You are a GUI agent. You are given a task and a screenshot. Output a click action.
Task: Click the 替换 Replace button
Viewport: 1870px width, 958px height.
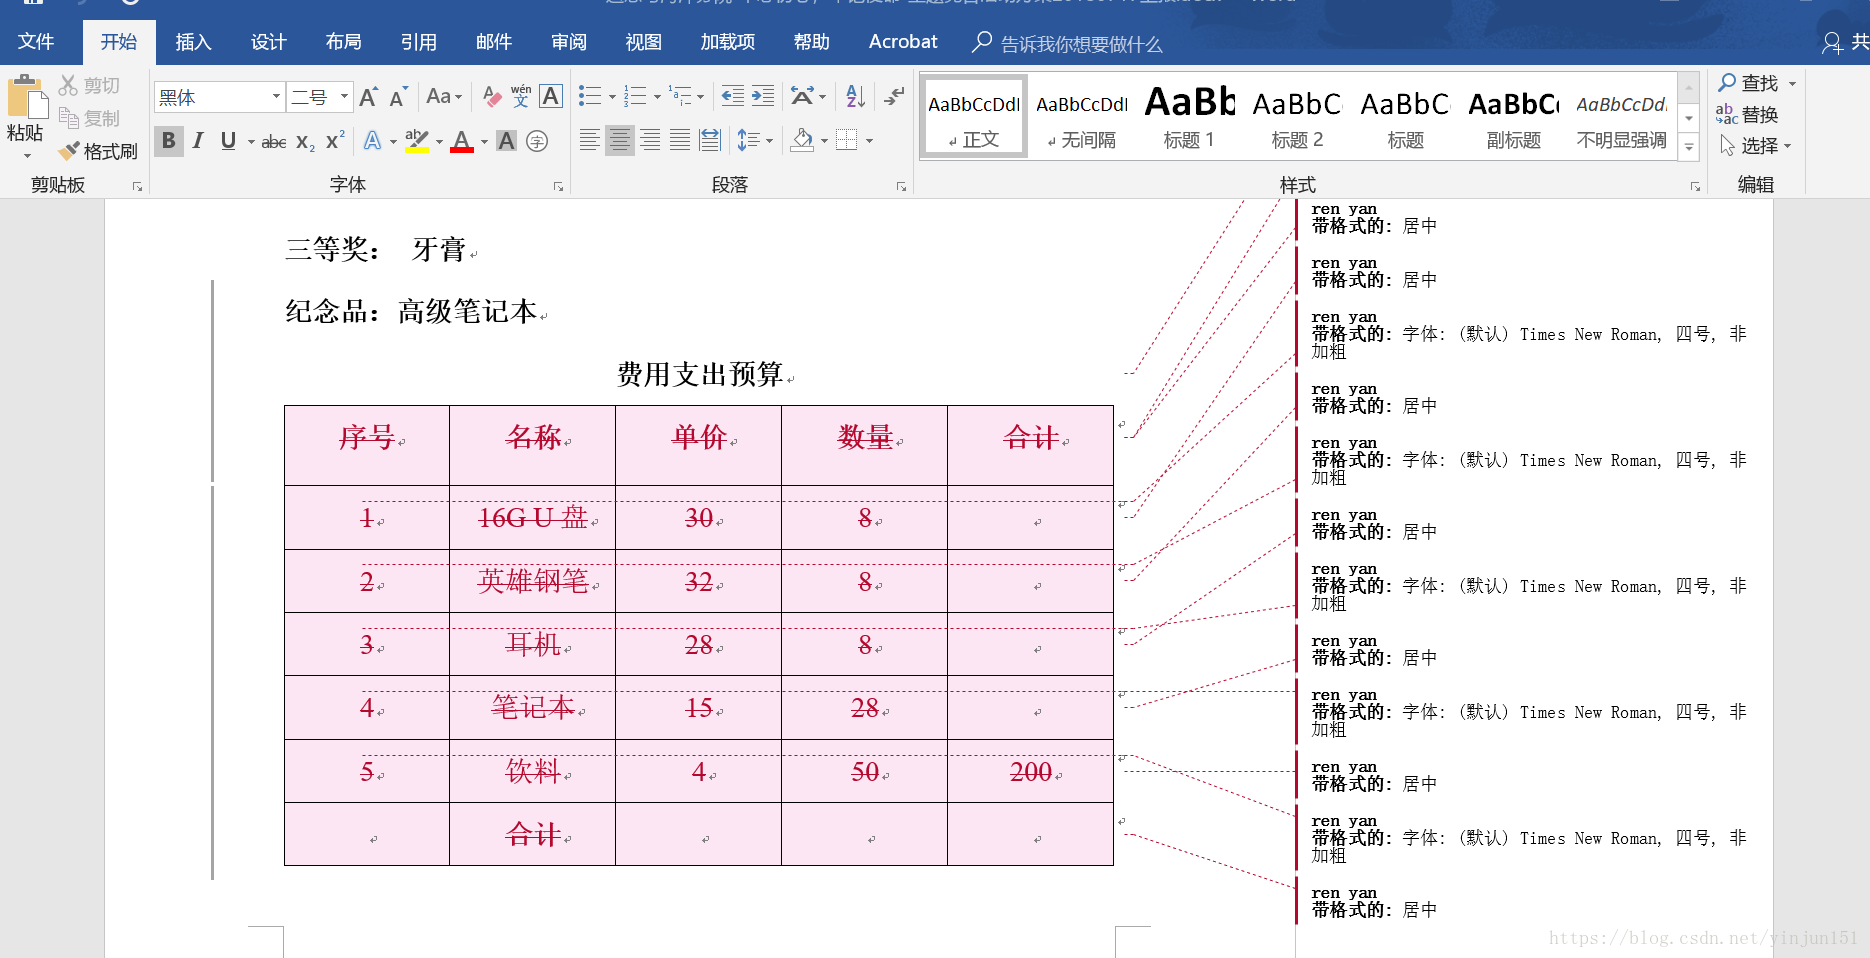pyautogui.click(x=1748, y=114)
